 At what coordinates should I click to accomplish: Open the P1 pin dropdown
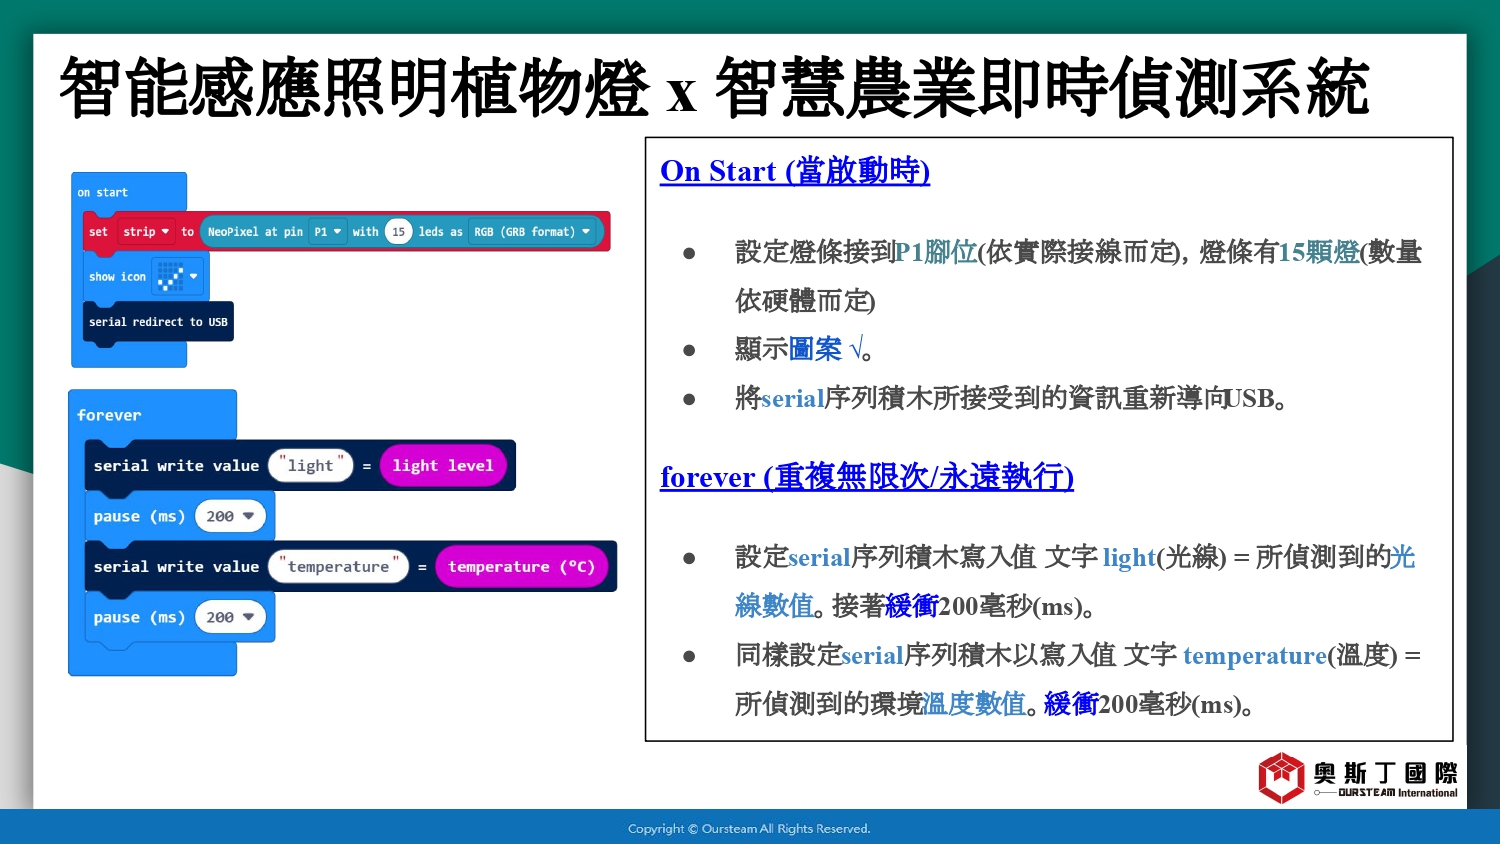tap(327, 231)
